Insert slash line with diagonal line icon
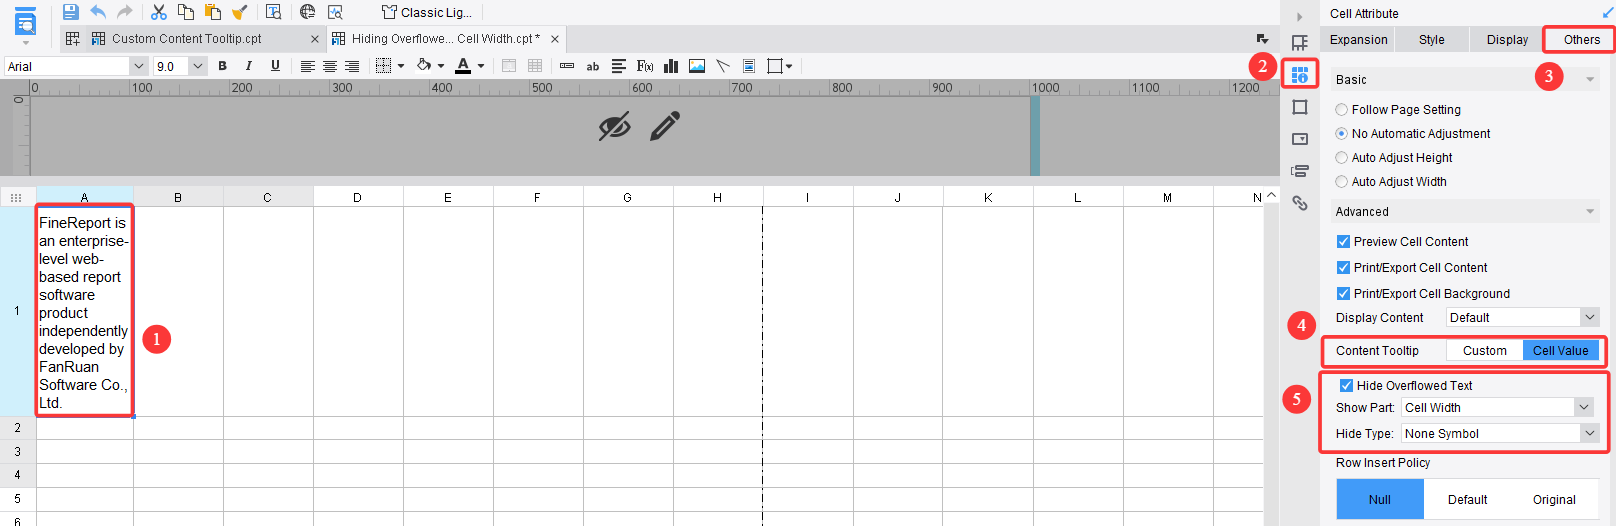Viewport: 1616px width, 526px height. coord(723,66)
